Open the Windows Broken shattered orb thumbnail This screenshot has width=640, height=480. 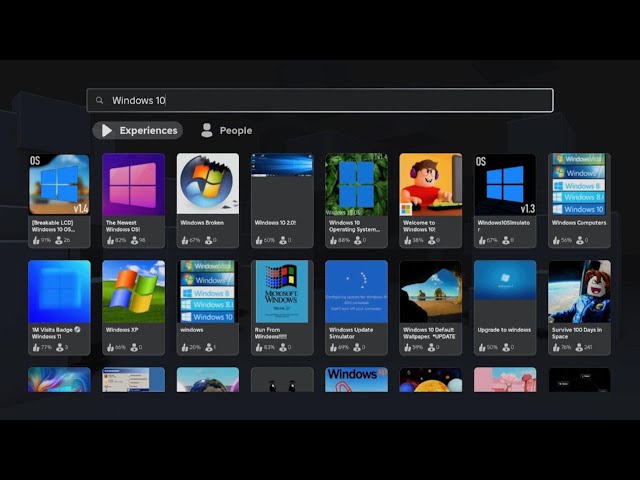208,184
